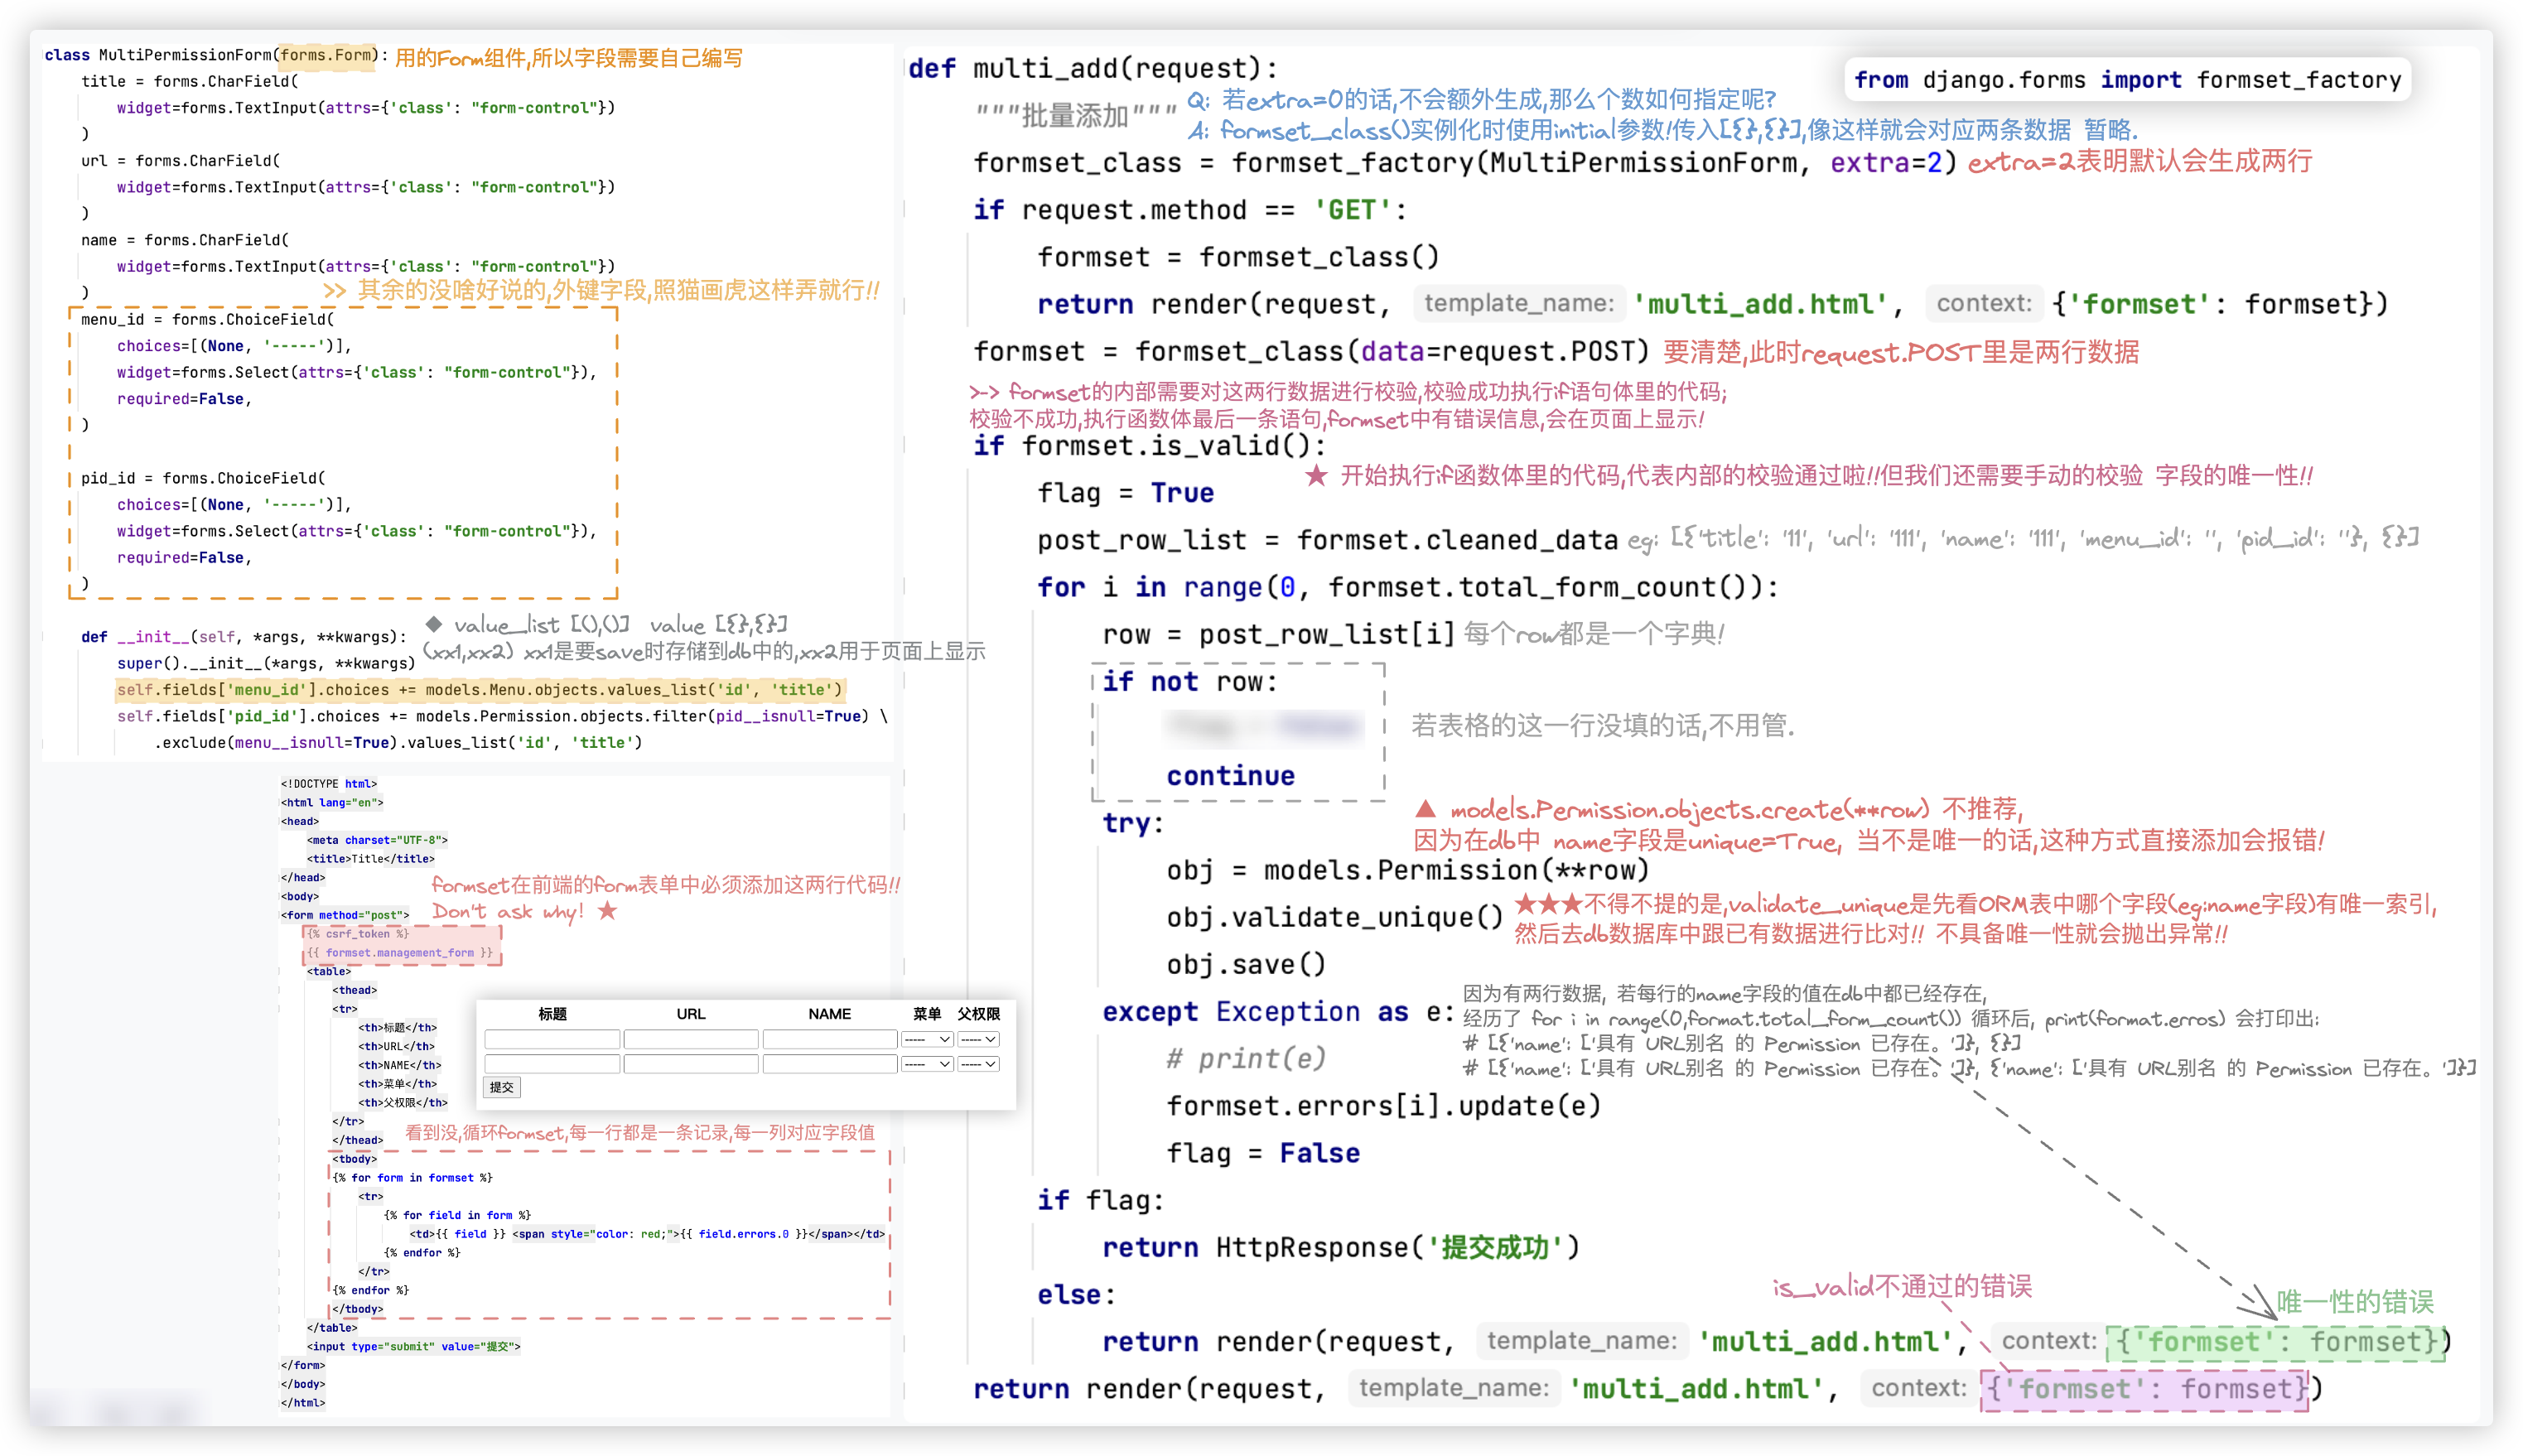Screen dimensions: 2523x1456
Task: Click the '<input type="submit" value="提交">' HTML line
Action: (x=413, y=1346)
